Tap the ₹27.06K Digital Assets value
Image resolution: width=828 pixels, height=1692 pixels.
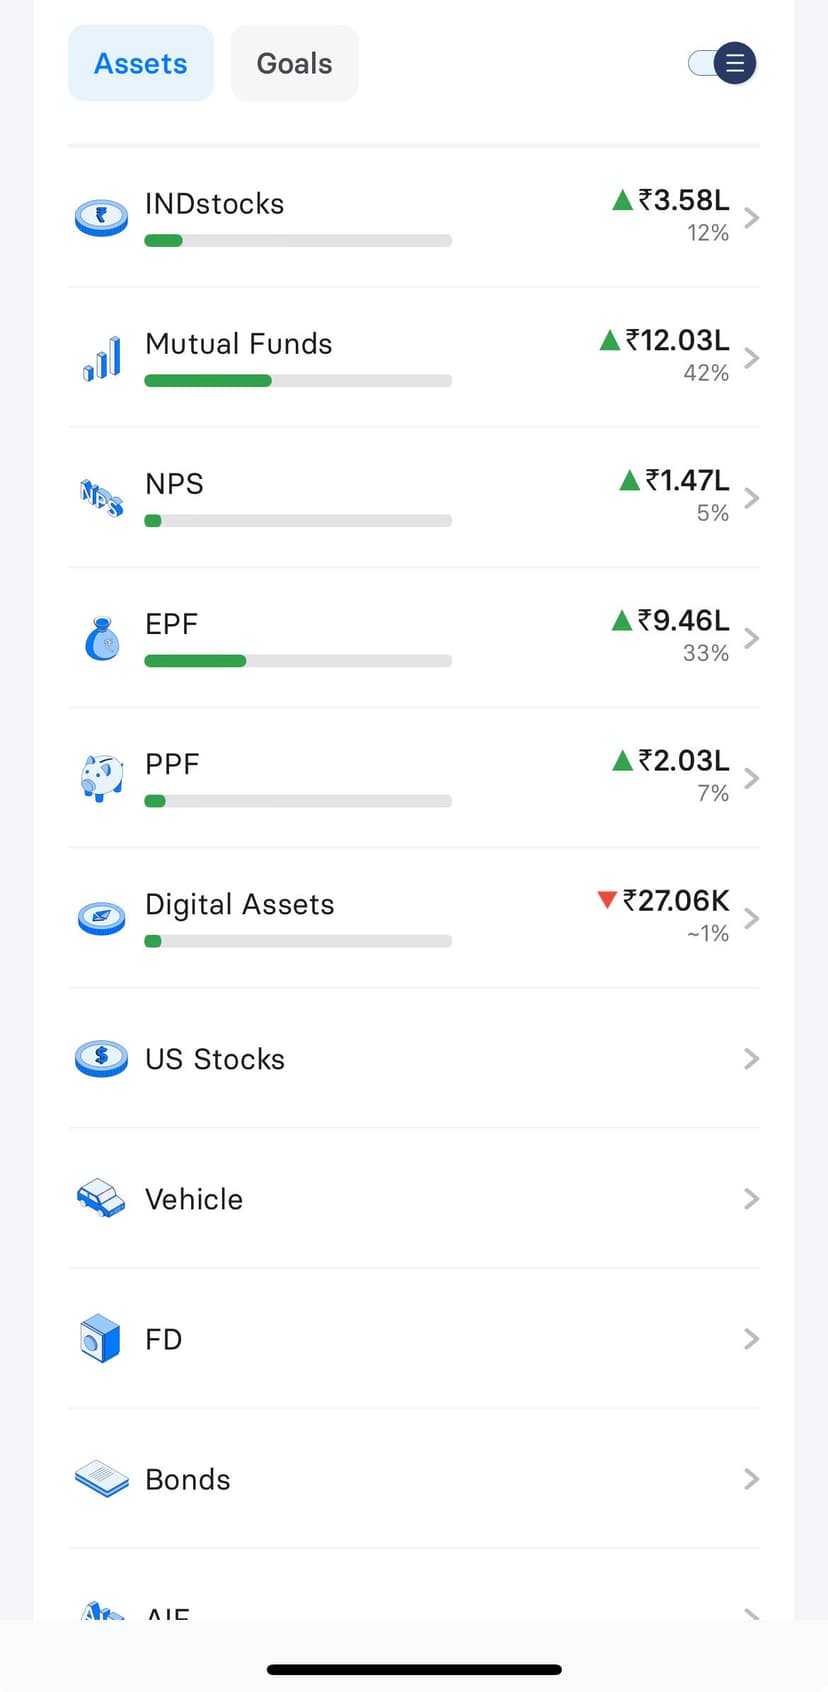tap(675, 901)
